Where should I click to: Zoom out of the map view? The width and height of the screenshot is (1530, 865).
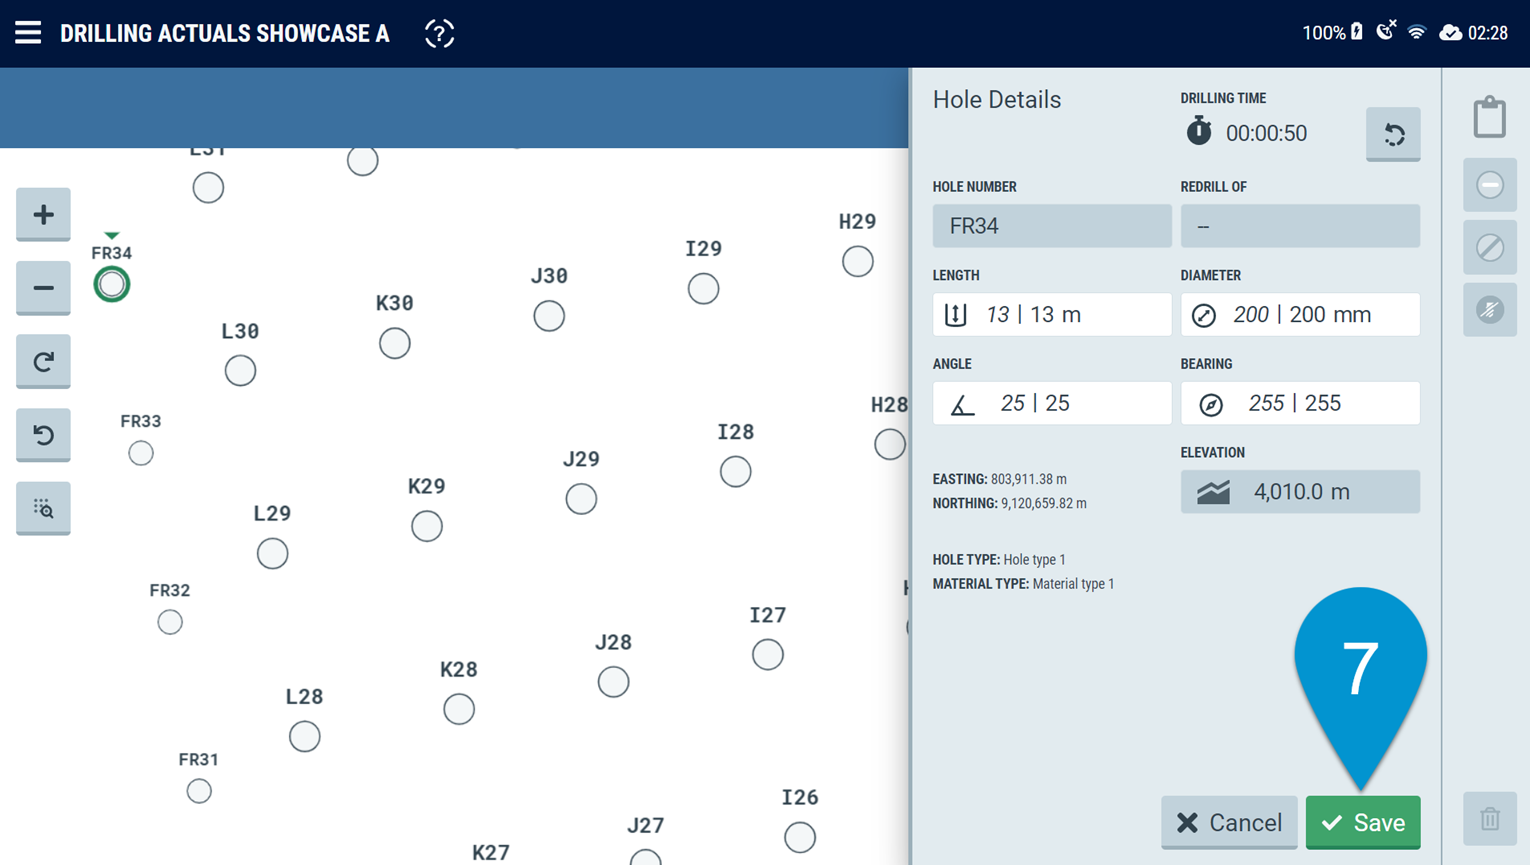pyautogui.click(x=43, y=288)
